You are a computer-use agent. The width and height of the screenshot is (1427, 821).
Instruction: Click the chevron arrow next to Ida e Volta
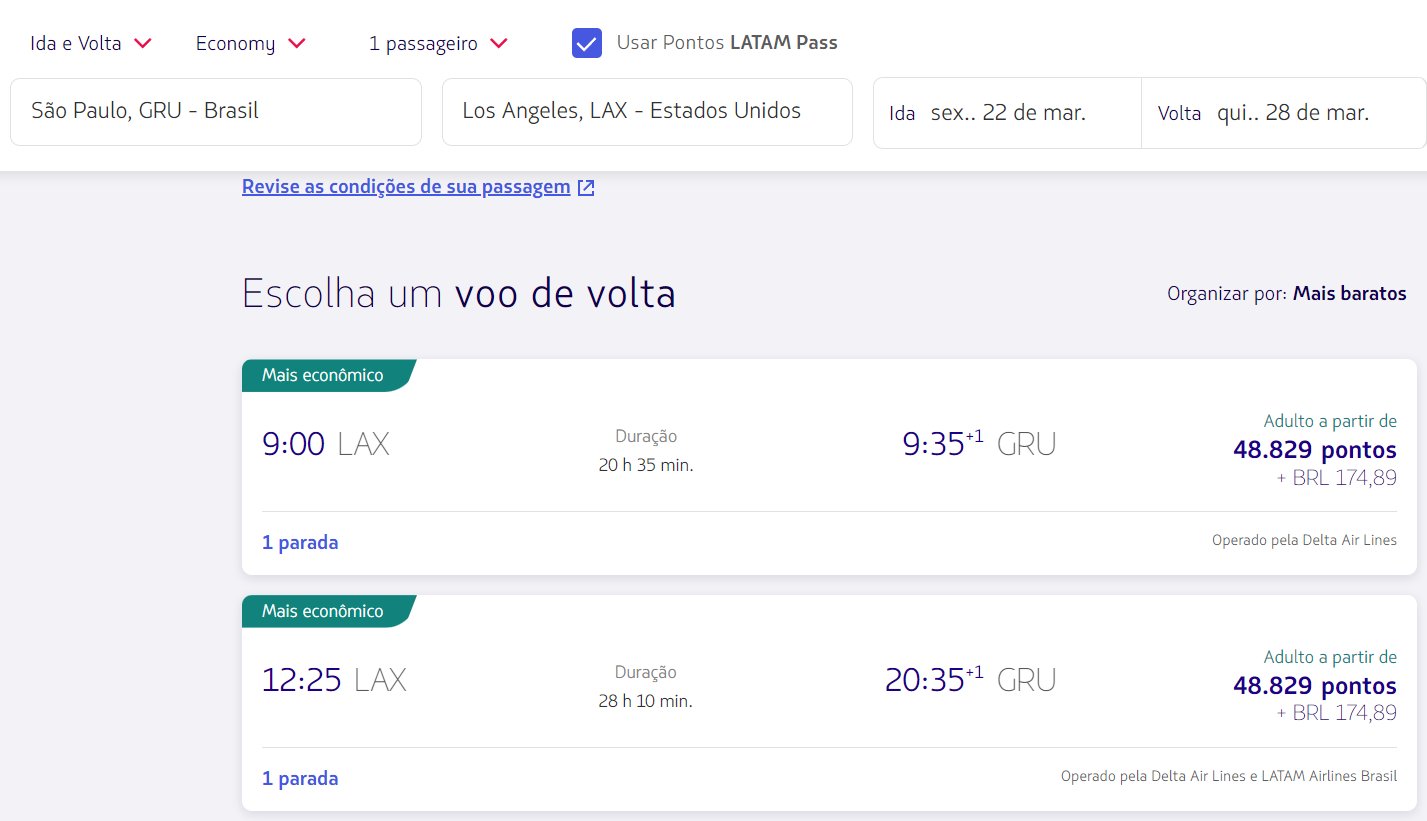tap(142, 43)
